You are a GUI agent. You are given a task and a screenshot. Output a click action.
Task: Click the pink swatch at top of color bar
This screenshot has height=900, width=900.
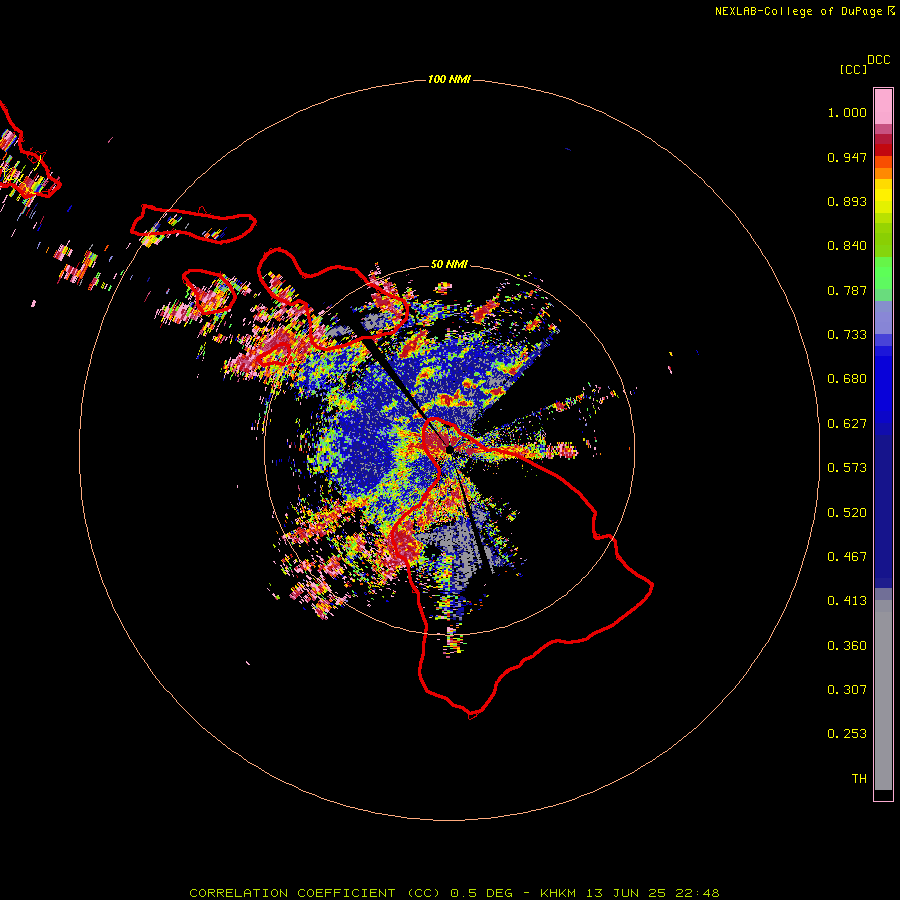point(883,107)
